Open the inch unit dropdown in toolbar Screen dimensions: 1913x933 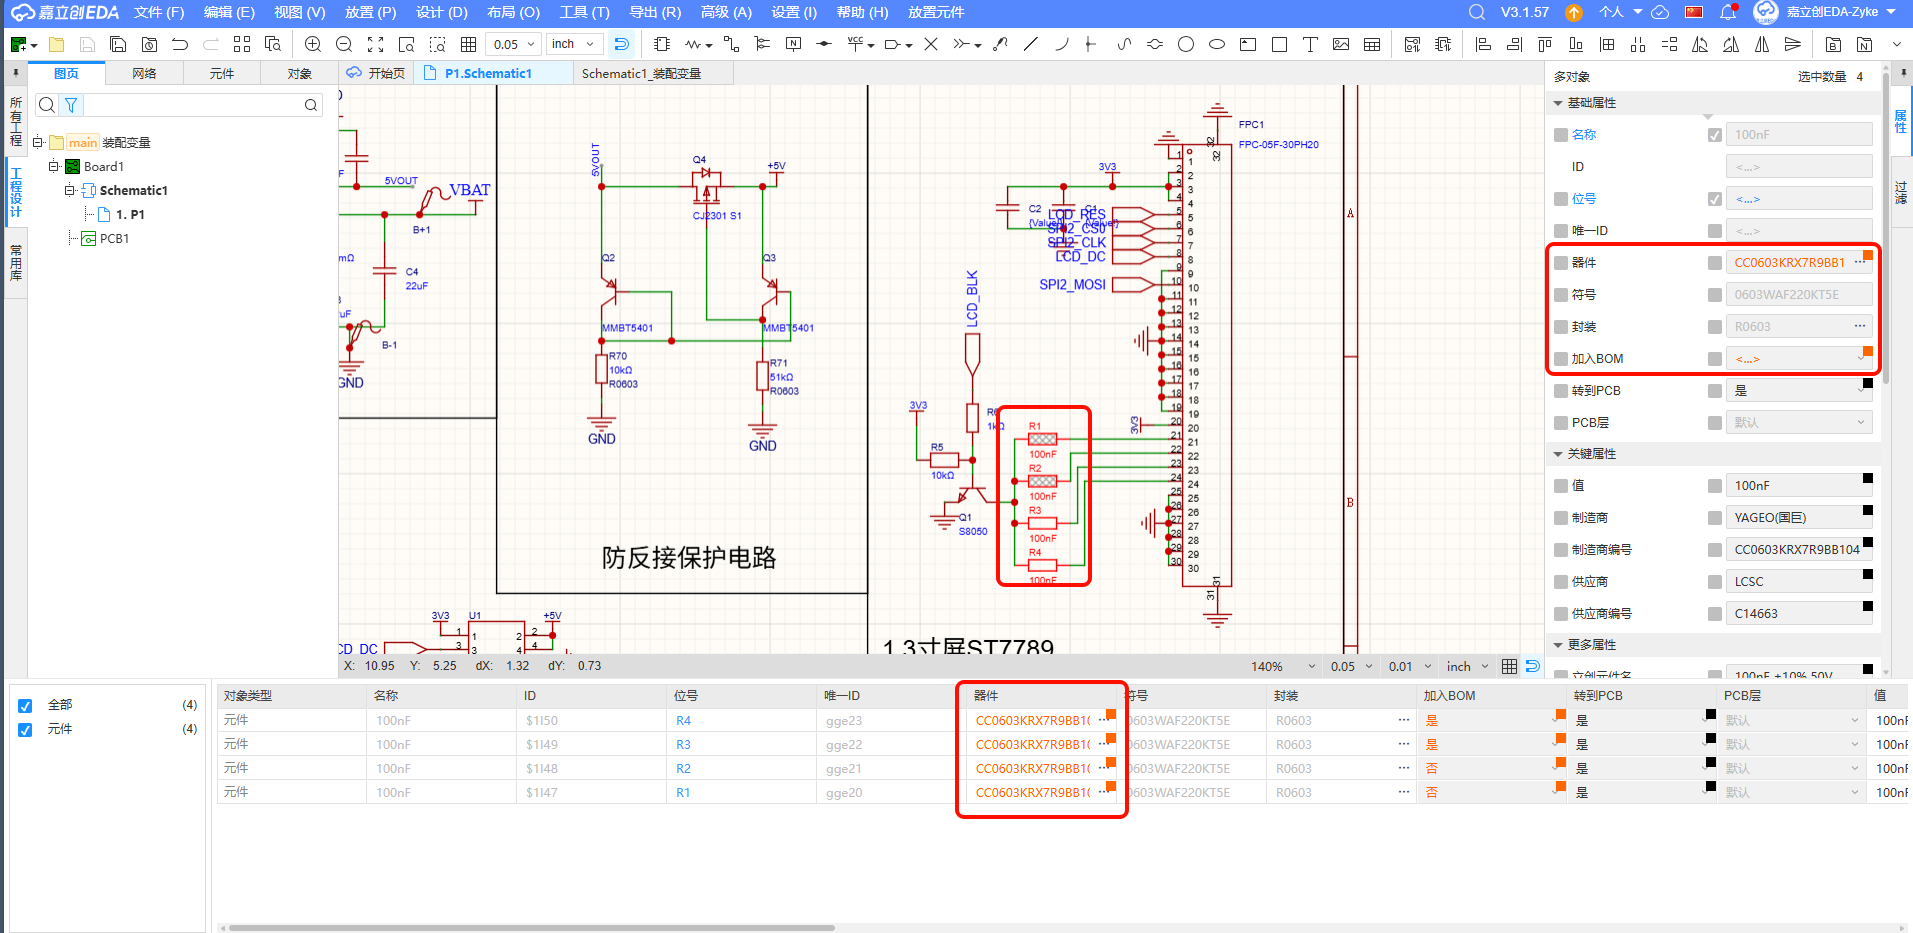(x=574, y=44)
